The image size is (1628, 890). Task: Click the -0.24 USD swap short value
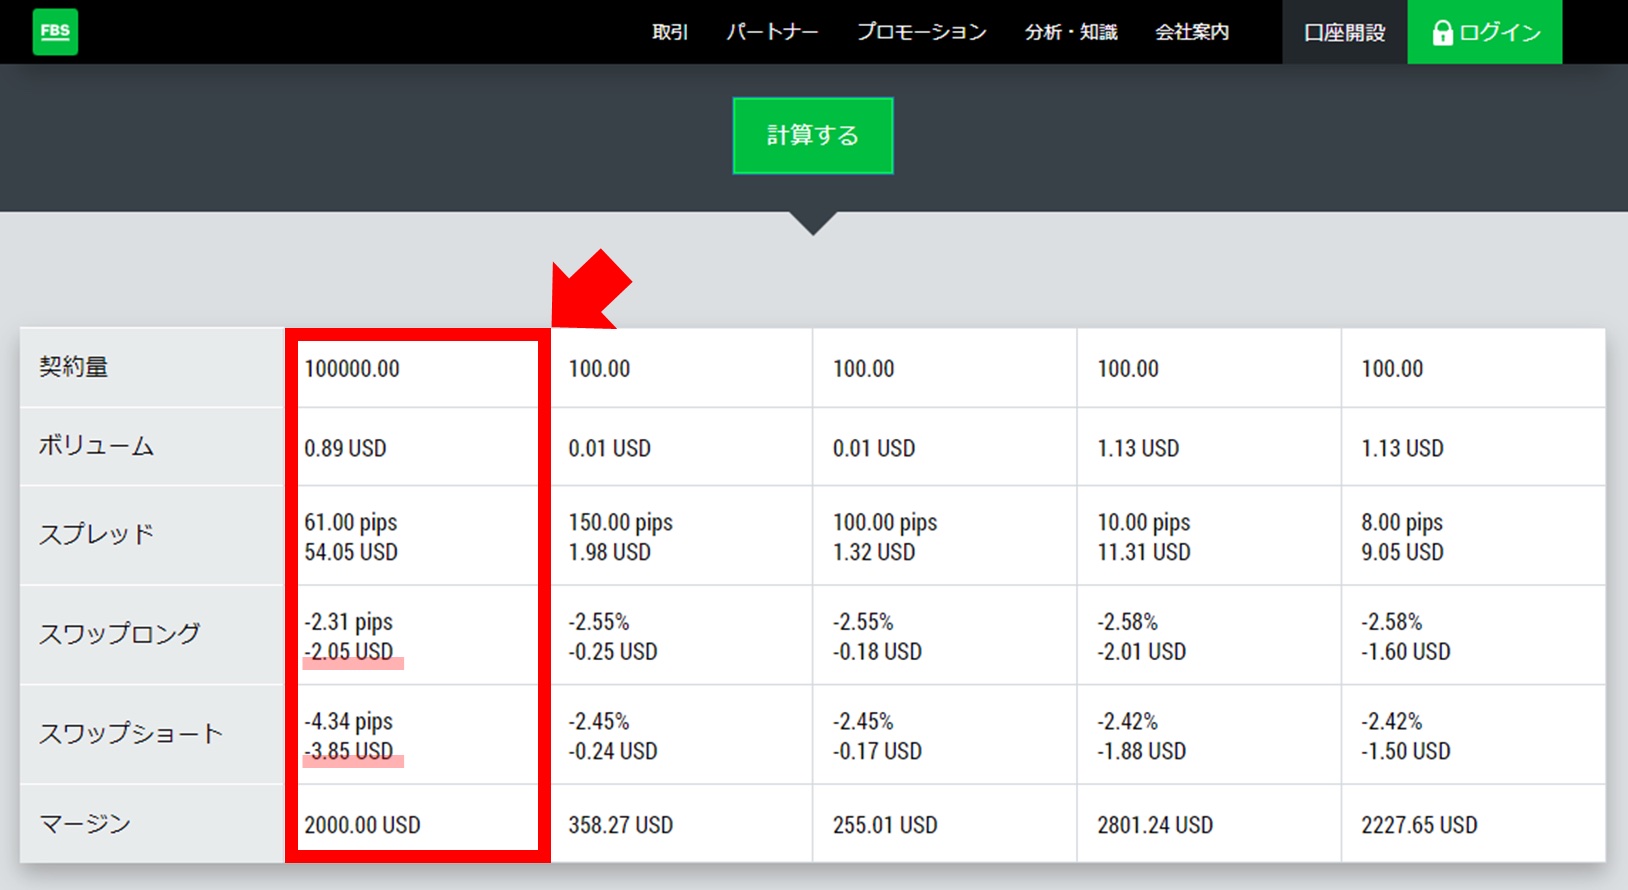[613, 751]
